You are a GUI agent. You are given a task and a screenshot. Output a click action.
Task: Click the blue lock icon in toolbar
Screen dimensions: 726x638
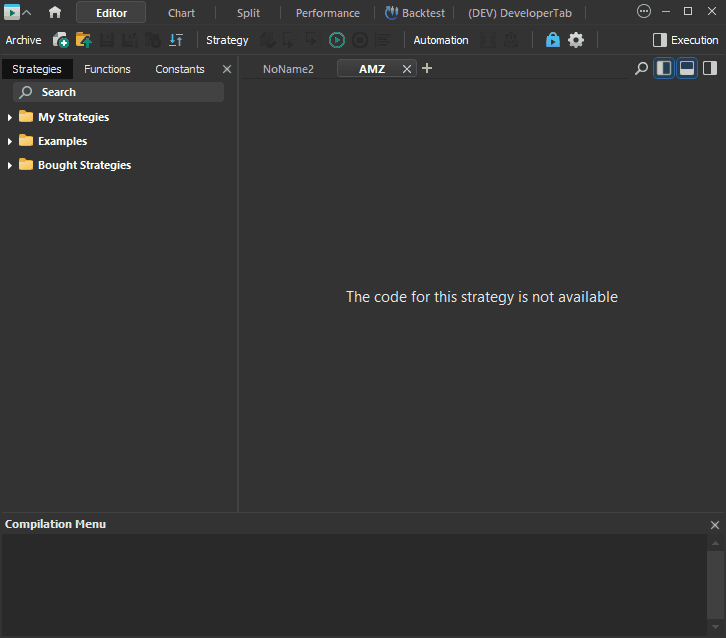(x=553, y=40)
